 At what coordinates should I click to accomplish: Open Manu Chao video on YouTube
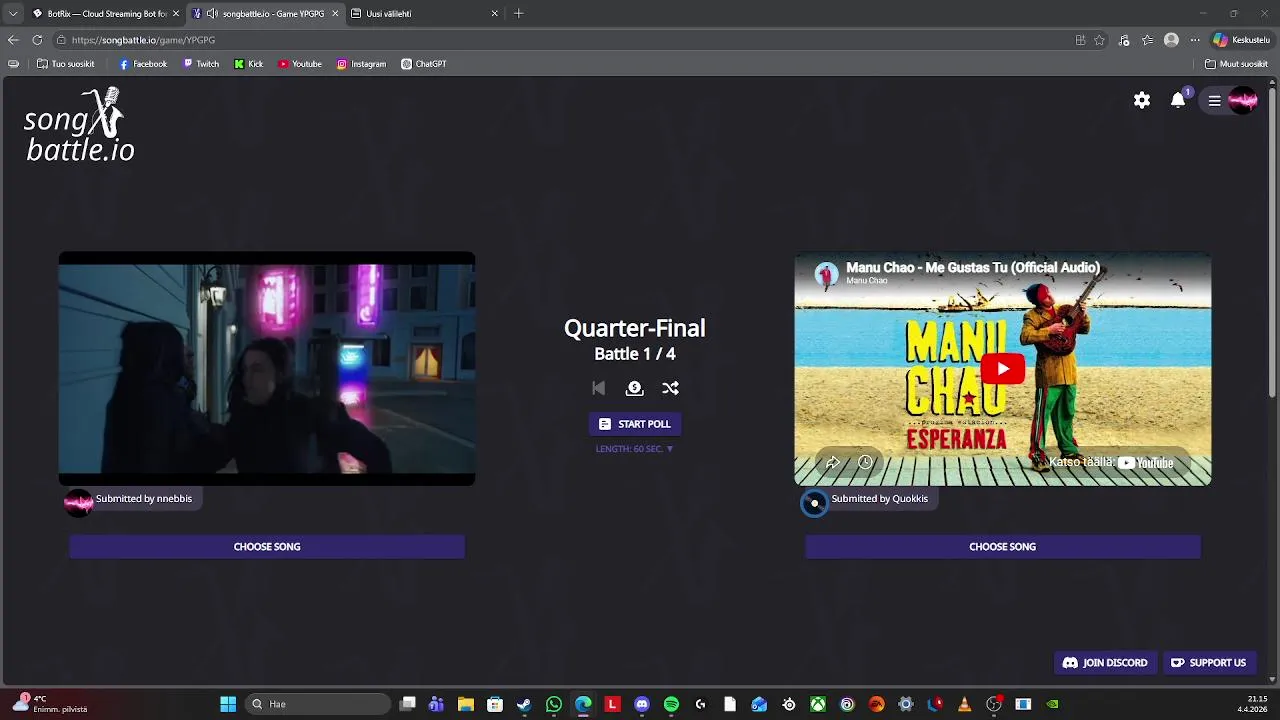[x=1110, y=462]
